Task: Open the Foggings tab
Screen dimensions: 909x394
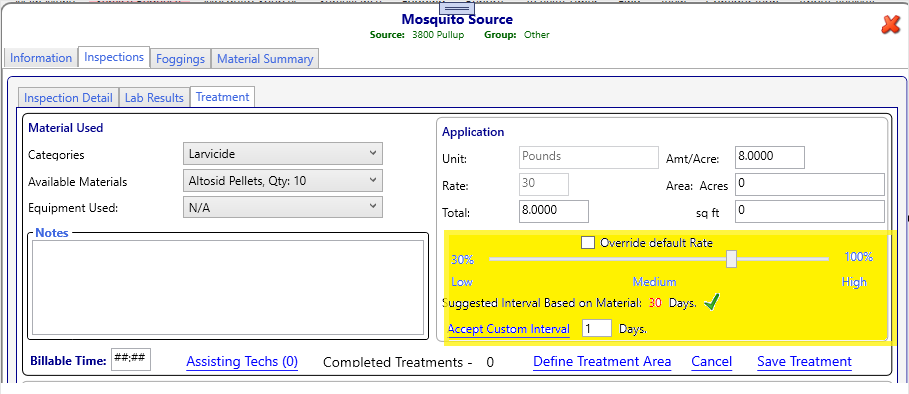Action: click(x=180, y=59)
